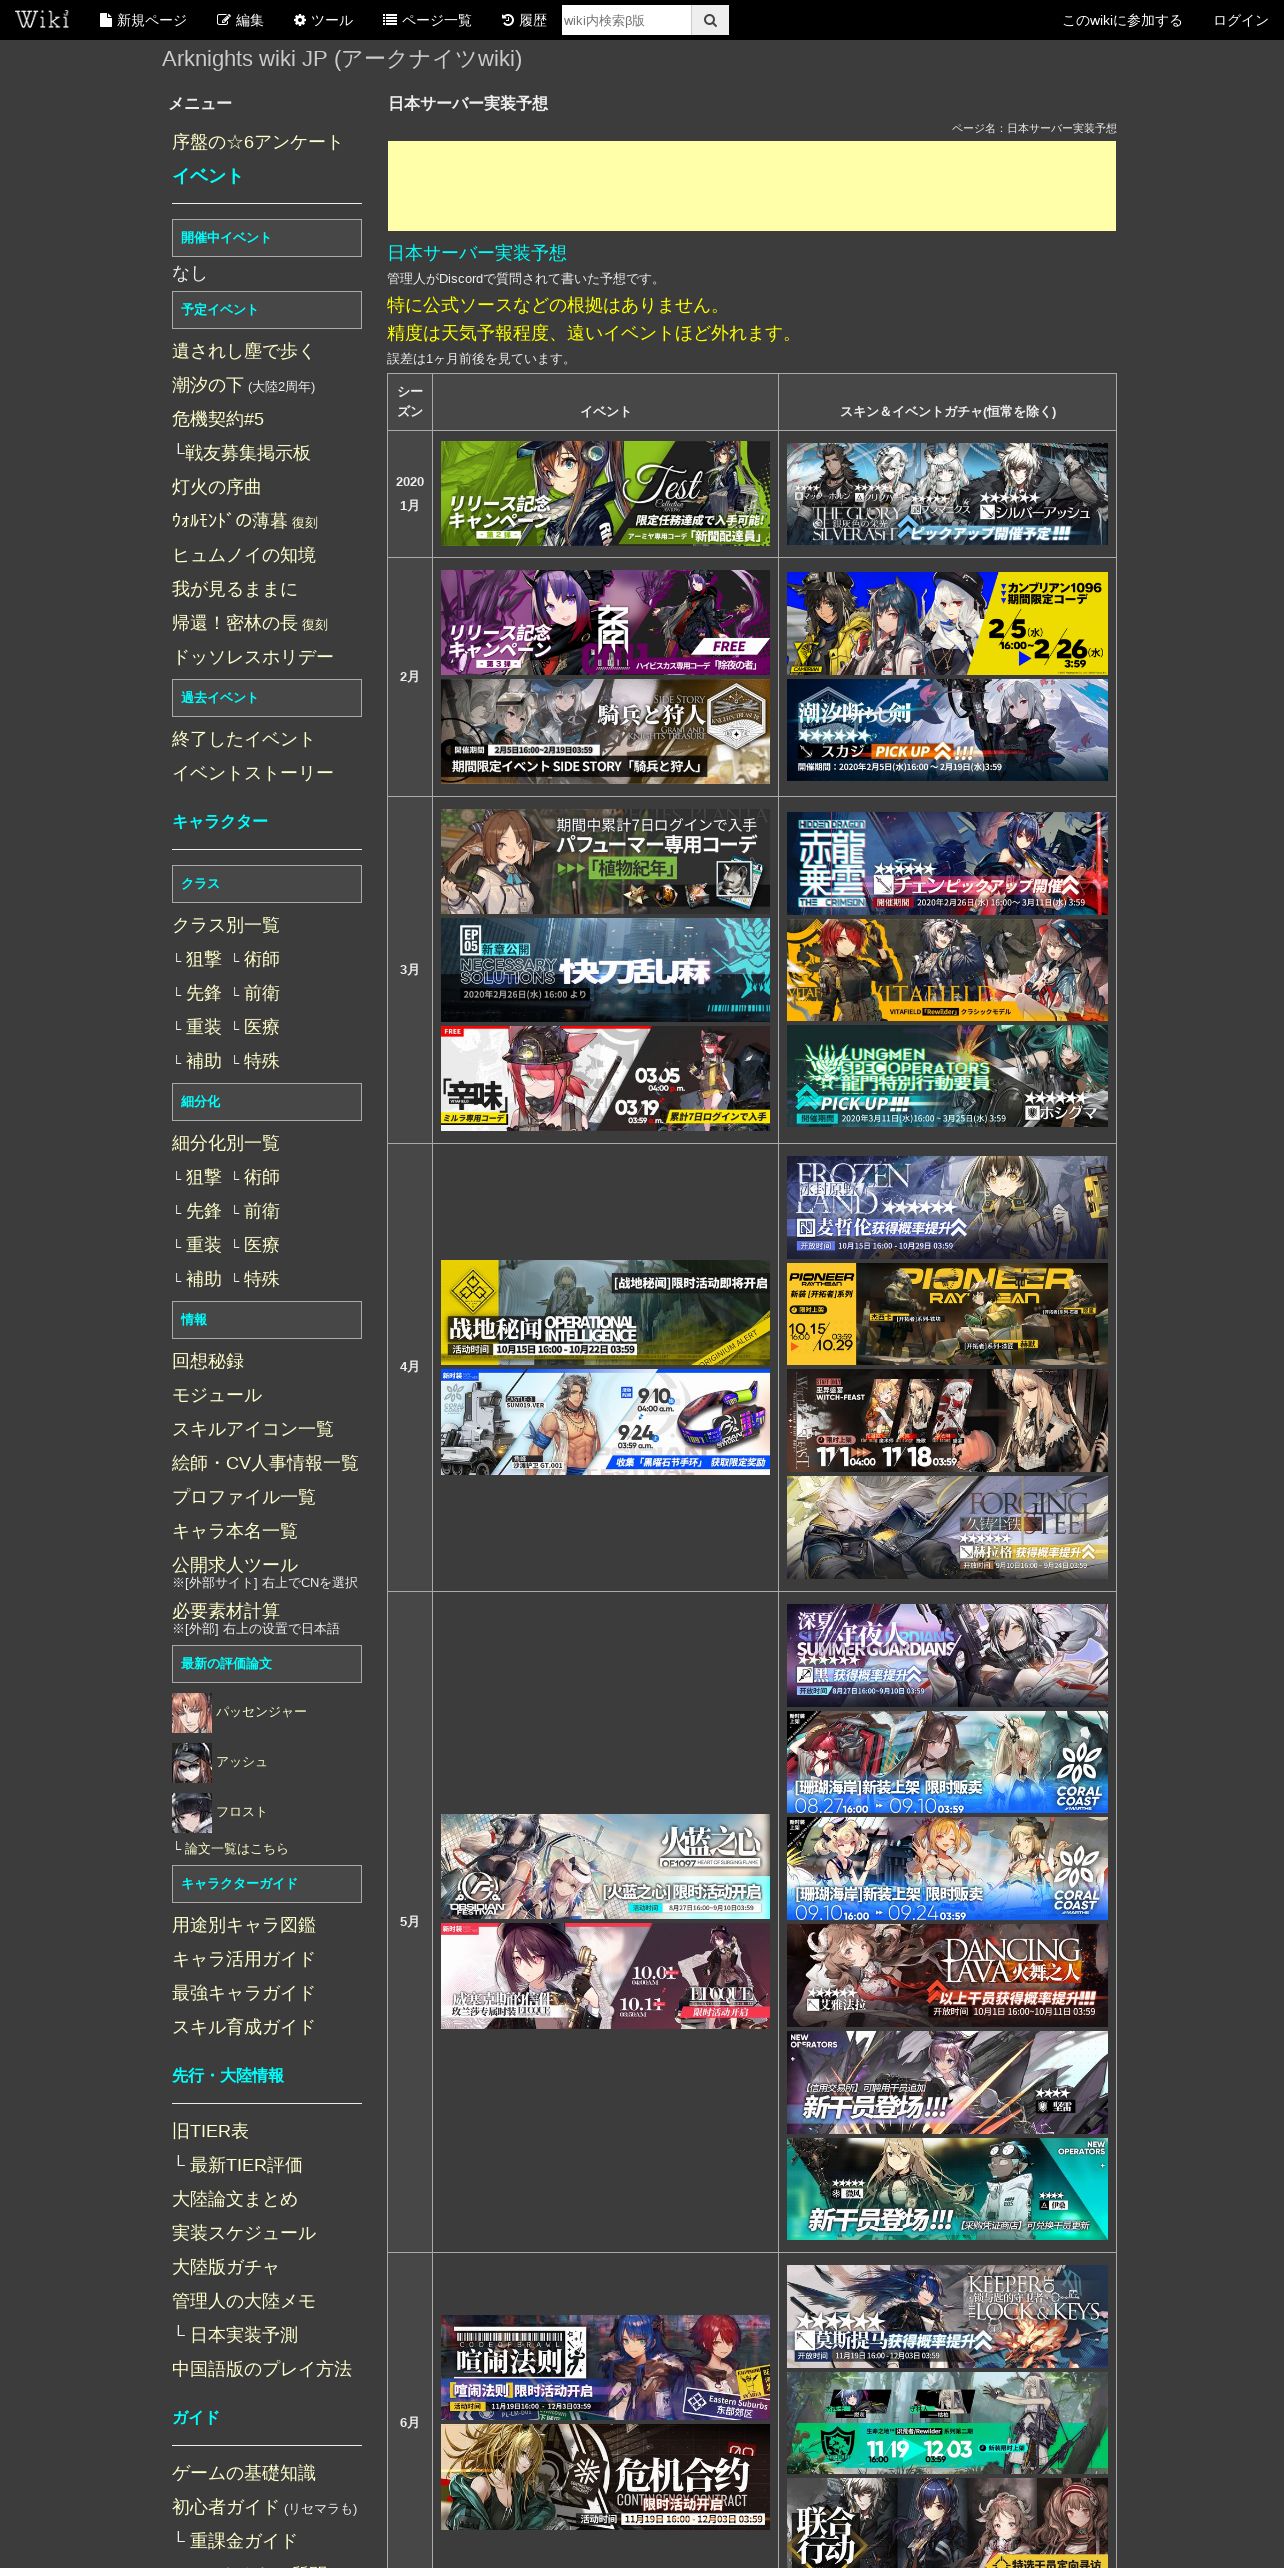Open 終了したイベント page
This screenshot has width=1284, height=2568.
pos(244,739)
